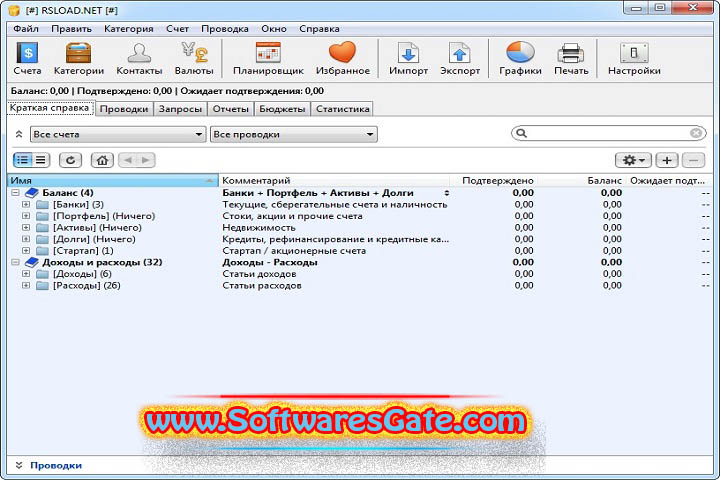
Task: Open the Все проводки dropdown
Action: pyautogui.click(x=294, y=134)
